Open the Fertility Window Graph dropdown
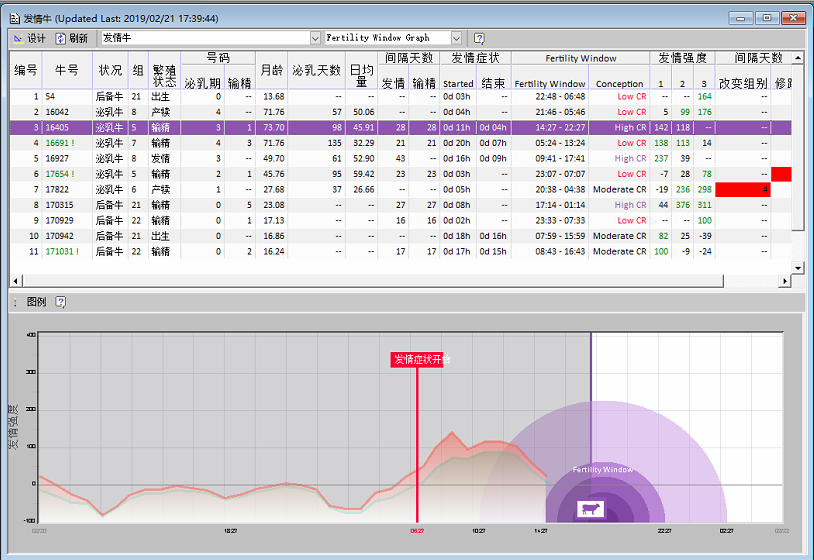Screen dimensions: 814x560 click(x=456, y=38)
